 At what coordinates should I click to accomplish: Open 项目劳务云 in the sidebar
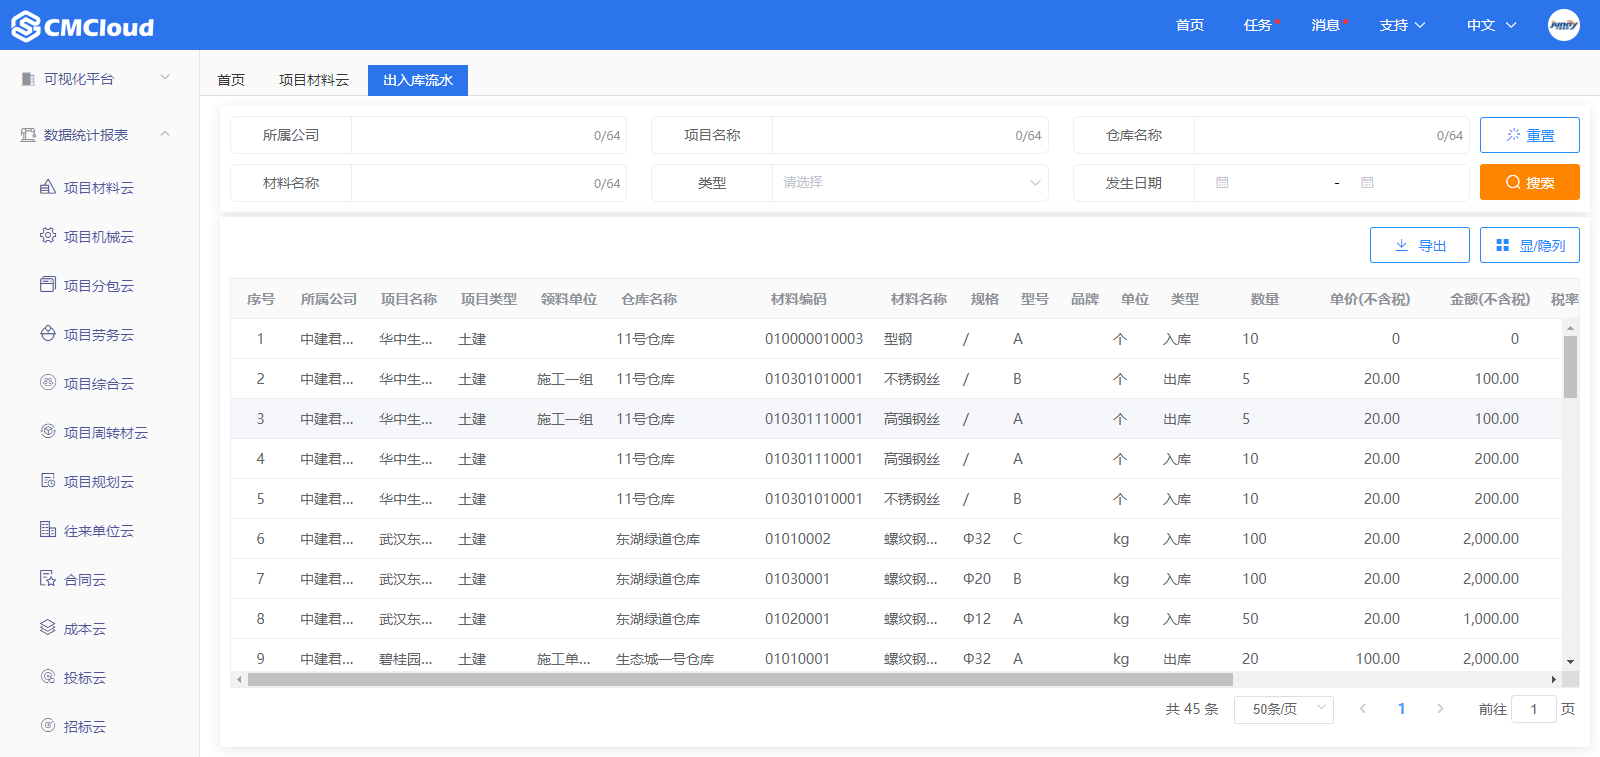(99, 335)
